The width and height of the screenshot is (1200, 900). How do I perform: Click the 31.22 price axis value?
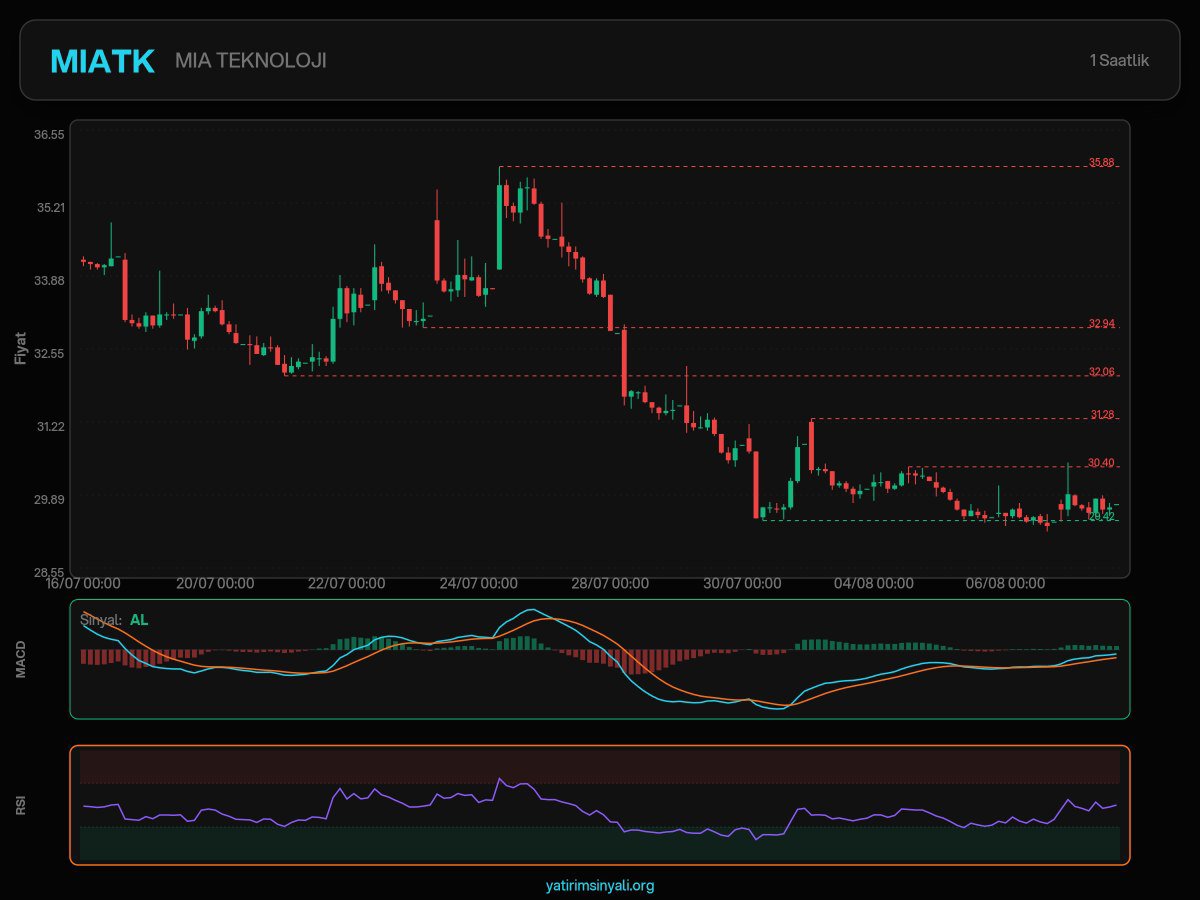coord(51,426)
